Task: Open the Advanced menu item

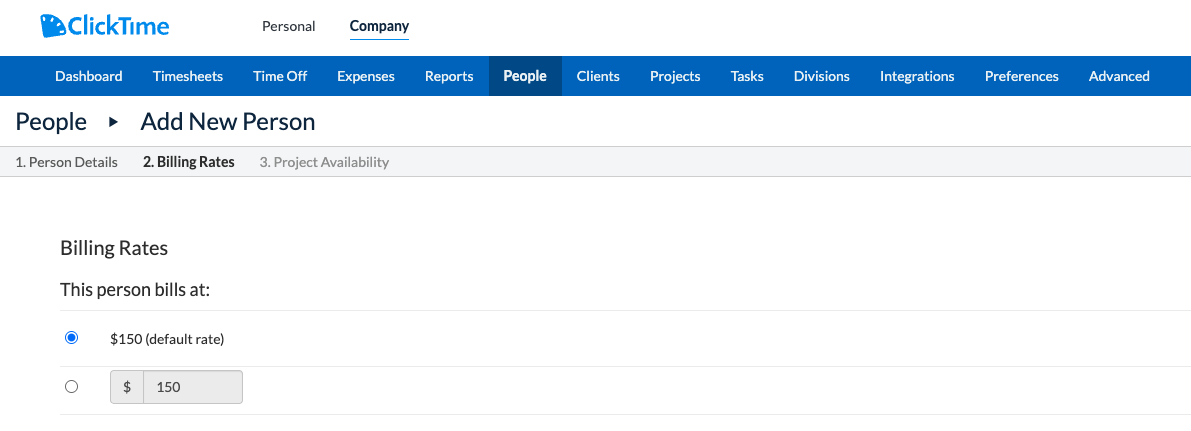Action: [1119, 76]
